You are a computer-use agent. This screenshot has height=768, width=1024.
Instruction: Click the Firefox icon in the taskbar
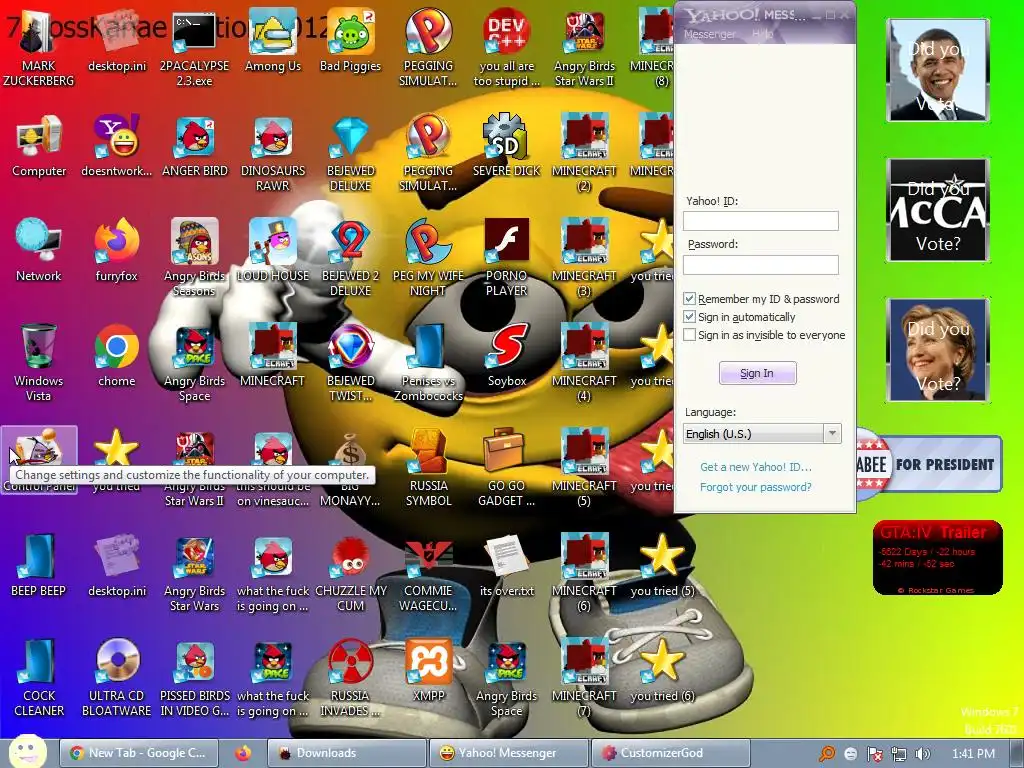pyautogui.click(x=243, y=753)
